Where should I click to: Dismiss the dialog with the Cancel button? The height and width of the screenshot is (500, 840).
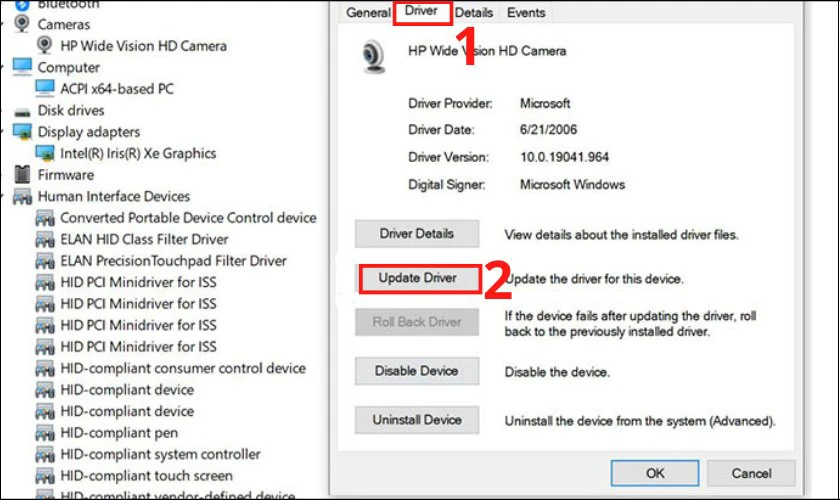pyautogui.click(x=751, y=473)
